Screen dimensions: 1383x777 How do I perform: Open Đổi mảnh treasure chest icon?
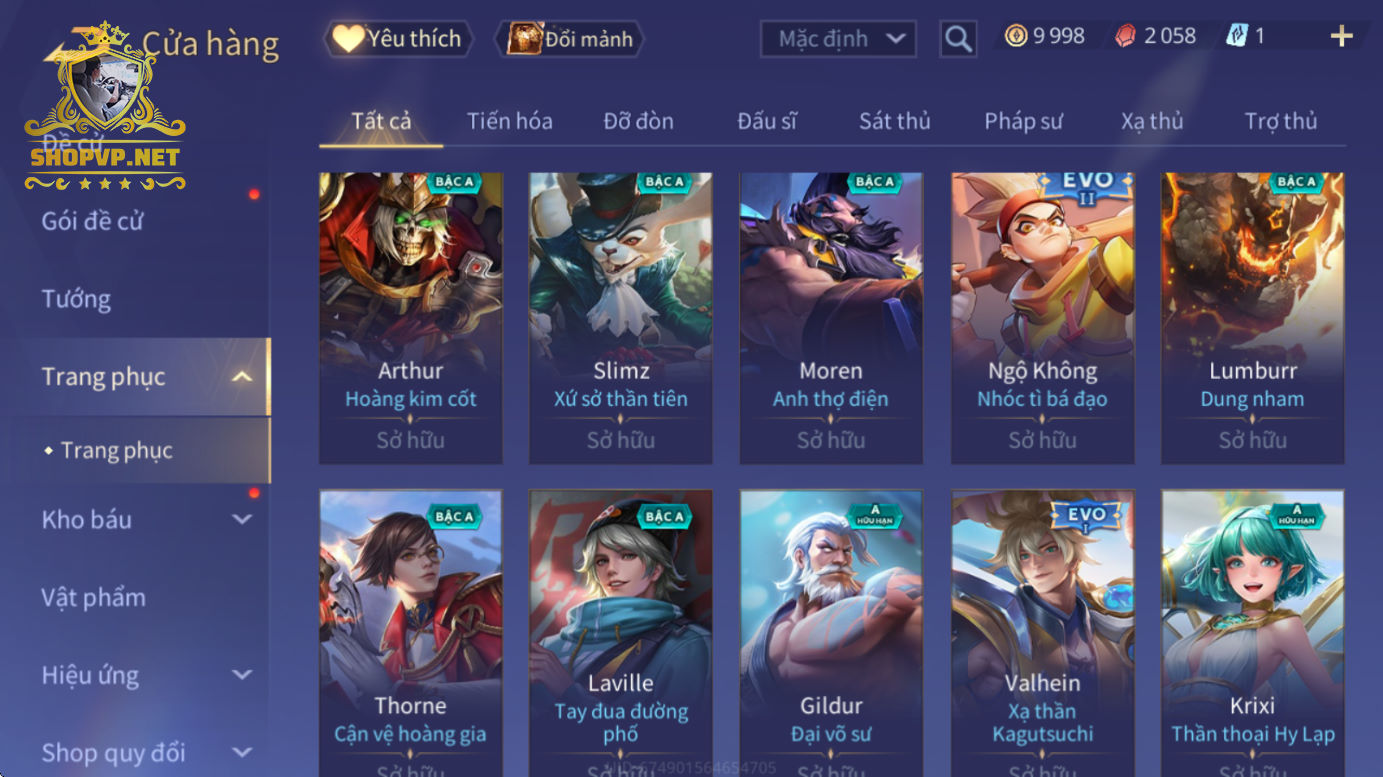tap(524, 39)
